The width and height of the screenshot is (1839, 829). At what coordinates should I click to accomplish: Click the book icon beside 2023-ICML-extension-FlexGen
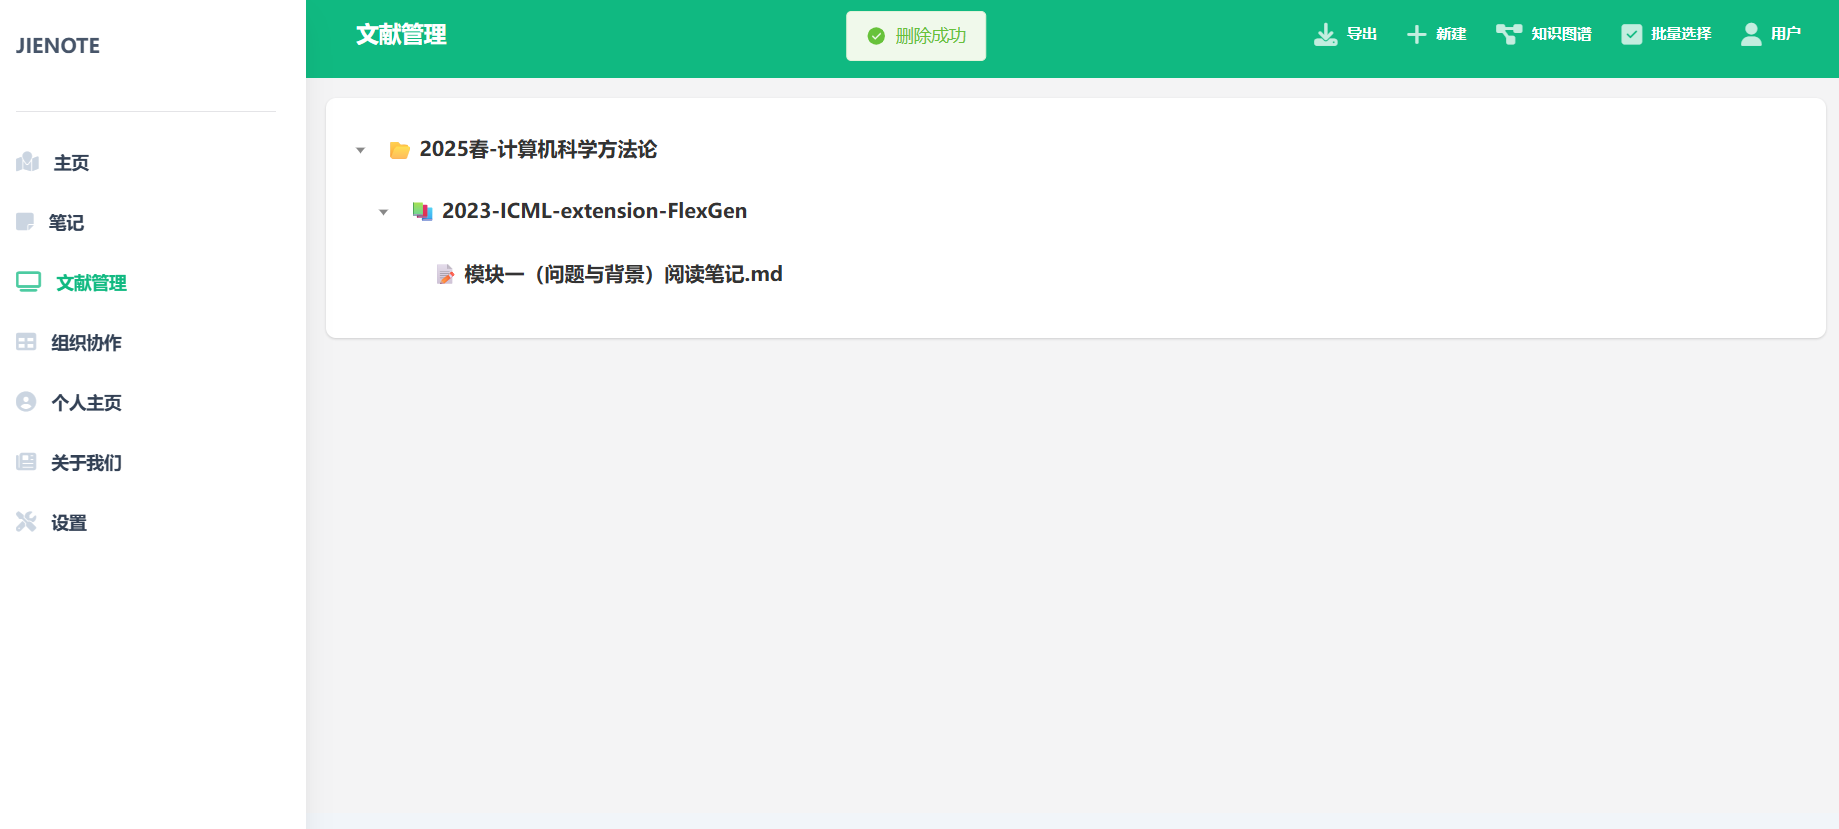(423, 212)
